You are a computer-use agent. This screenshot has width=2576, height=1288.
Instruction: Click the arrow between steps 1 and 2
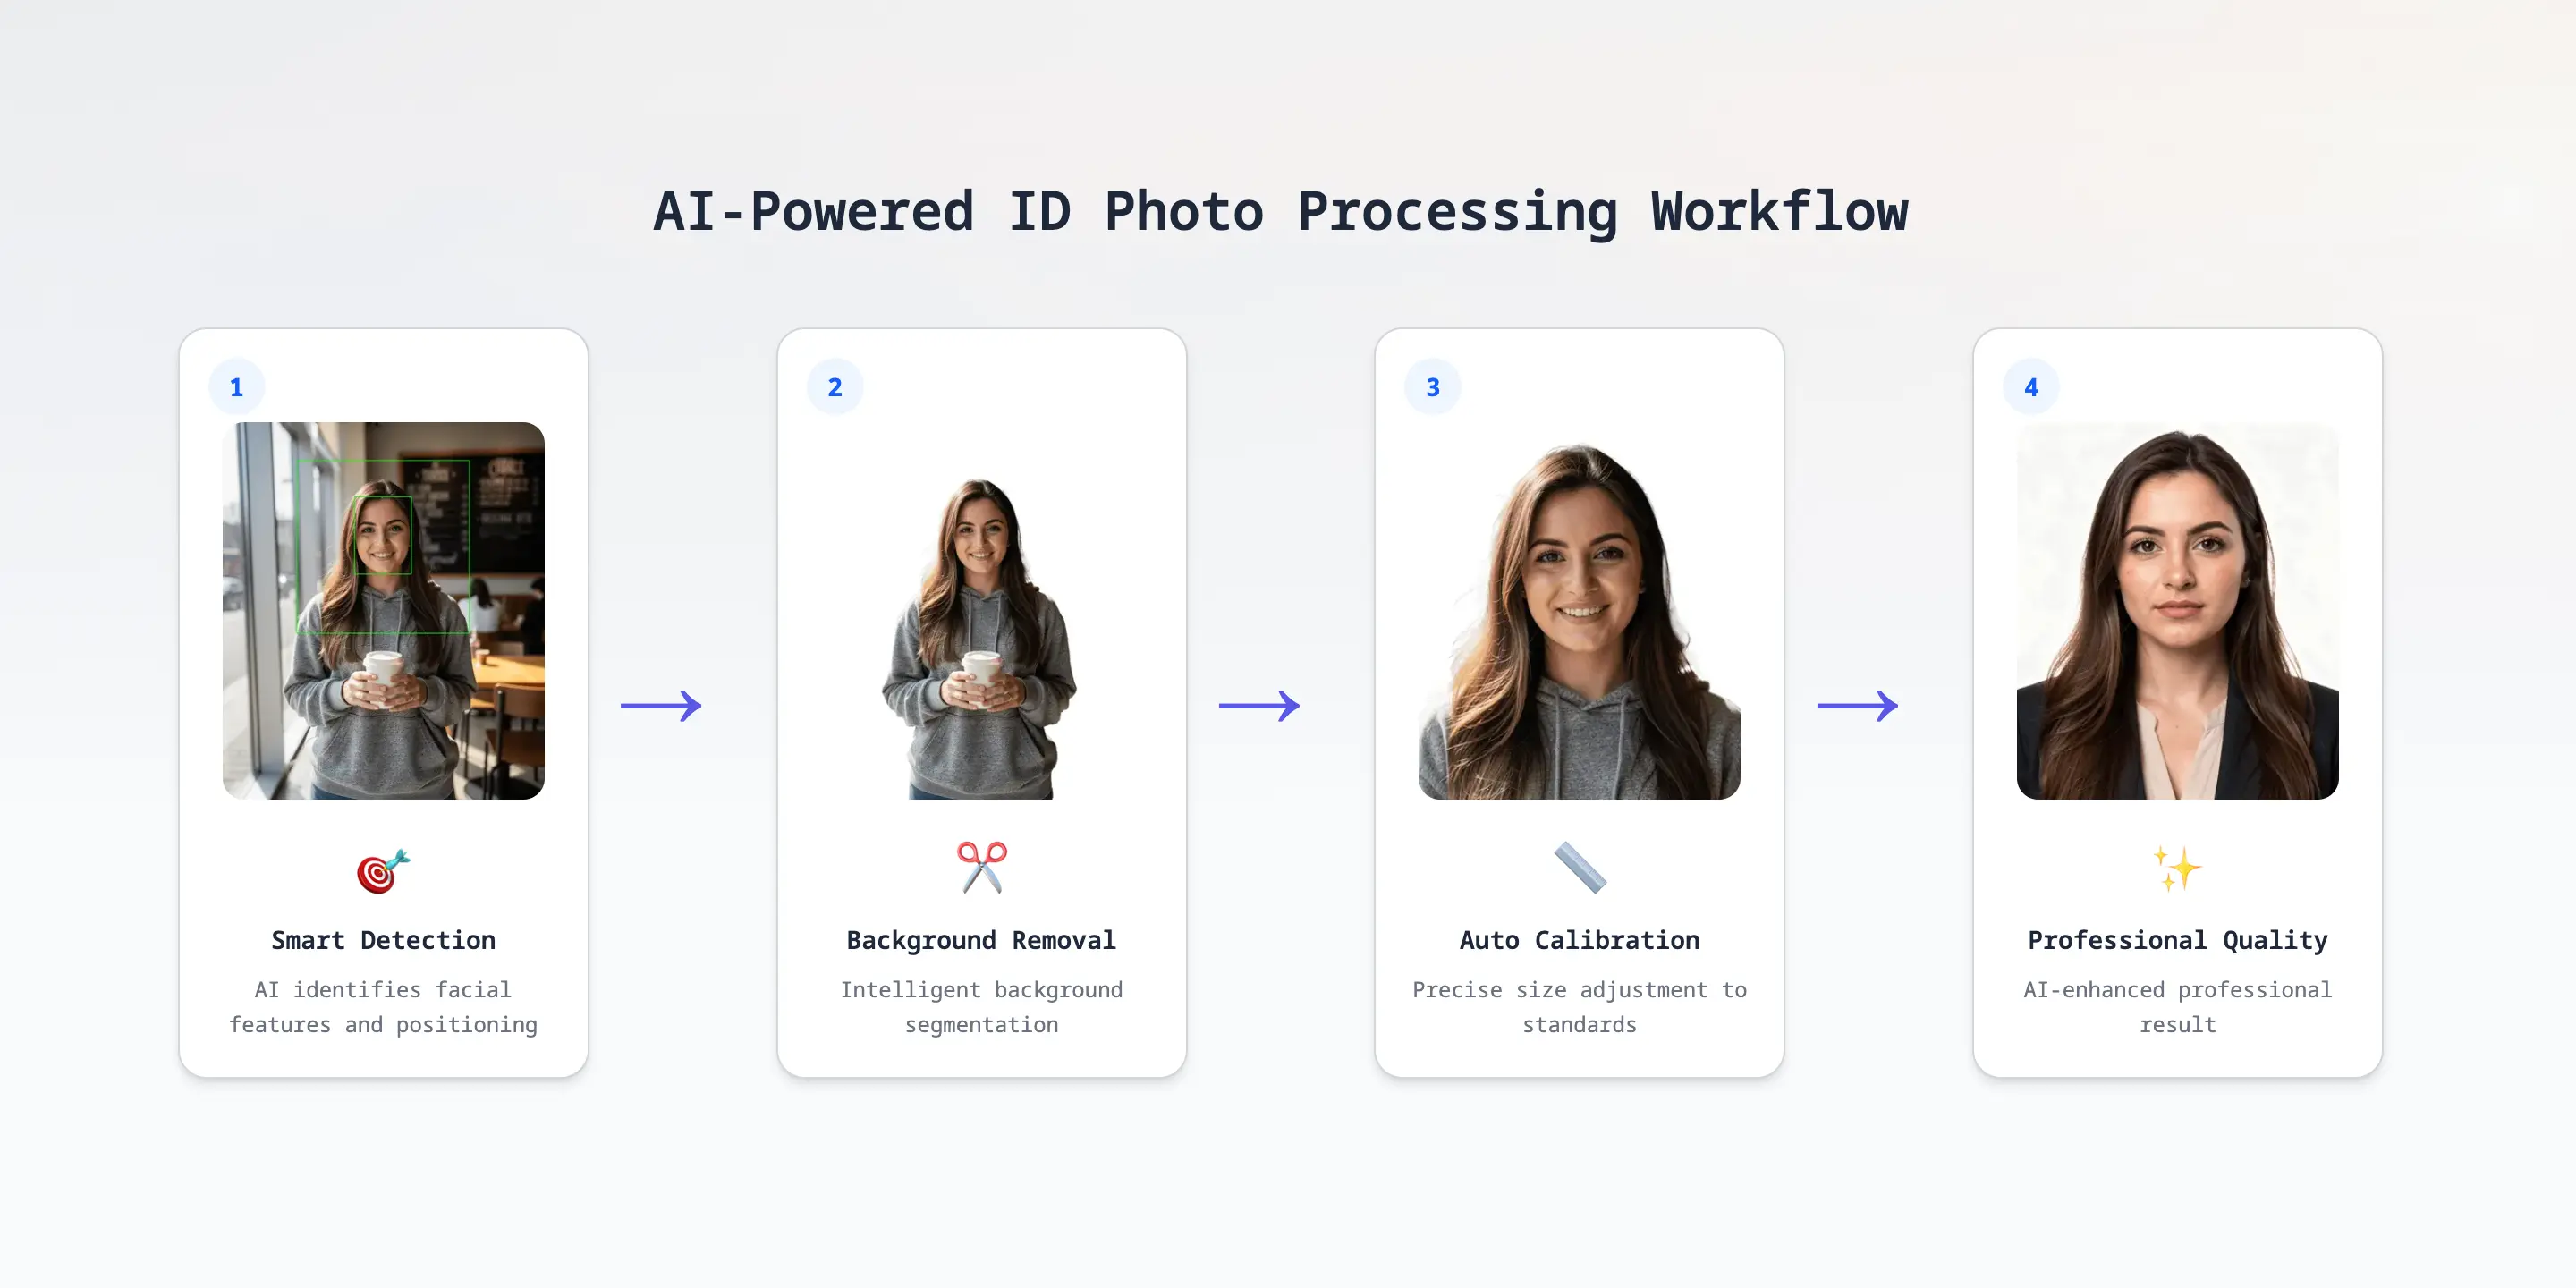[x=661, y=706]
